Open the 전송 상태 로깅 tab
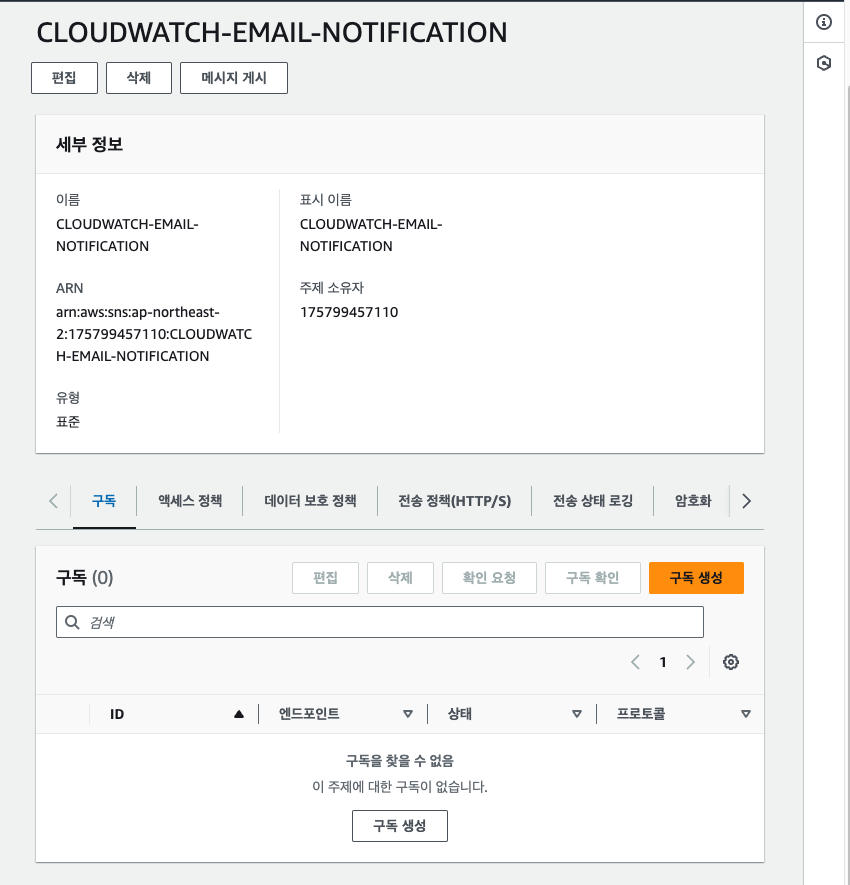 [593, 501]
